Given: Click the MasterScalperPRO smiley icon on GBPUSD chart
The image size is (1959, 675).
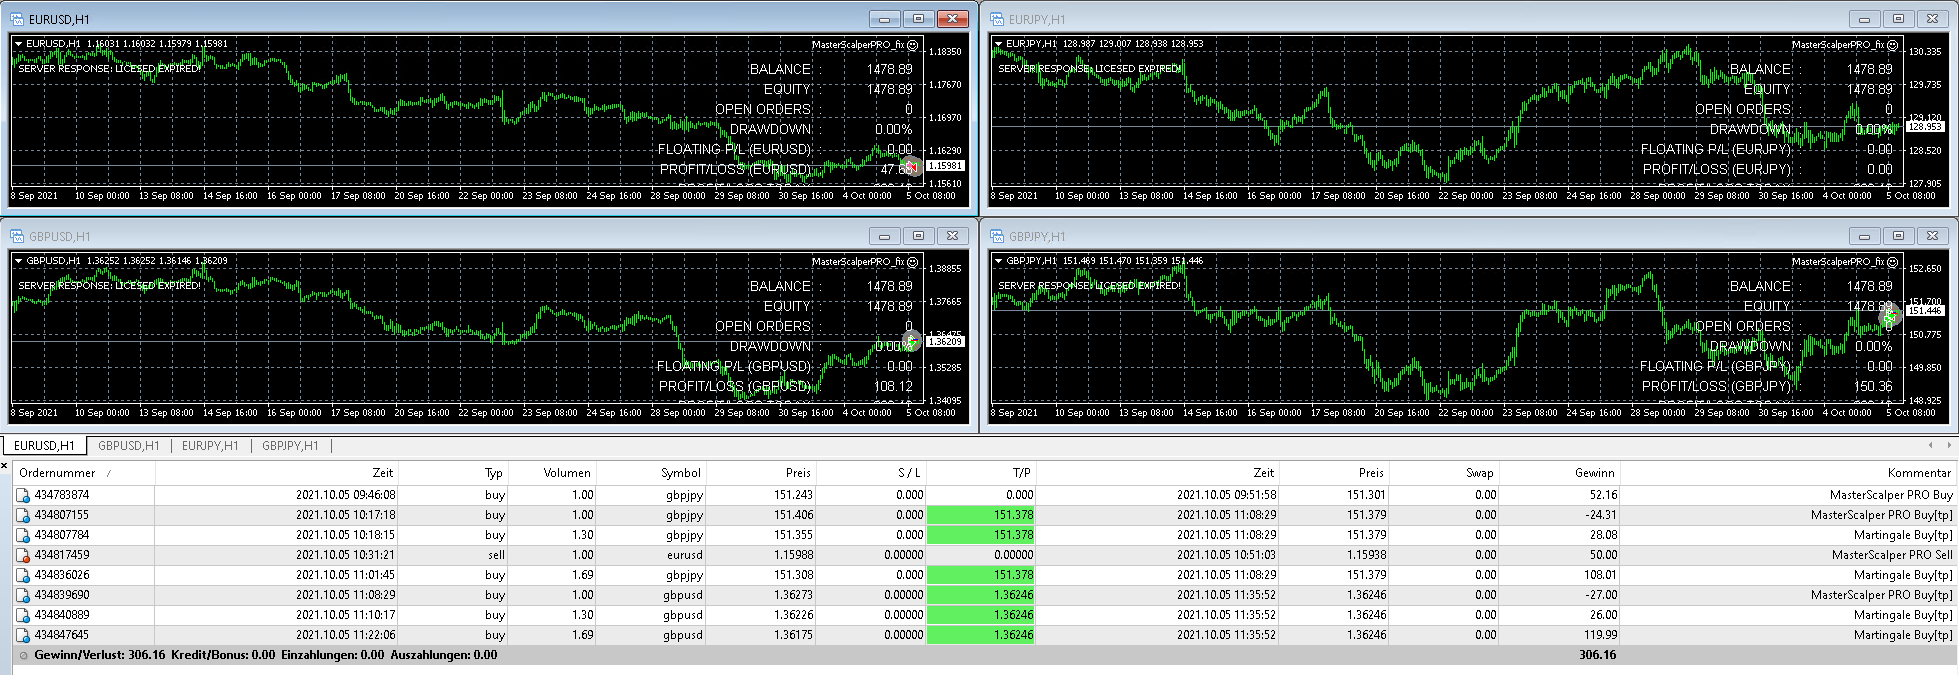Looking at the screenshot, I should 912,262.
